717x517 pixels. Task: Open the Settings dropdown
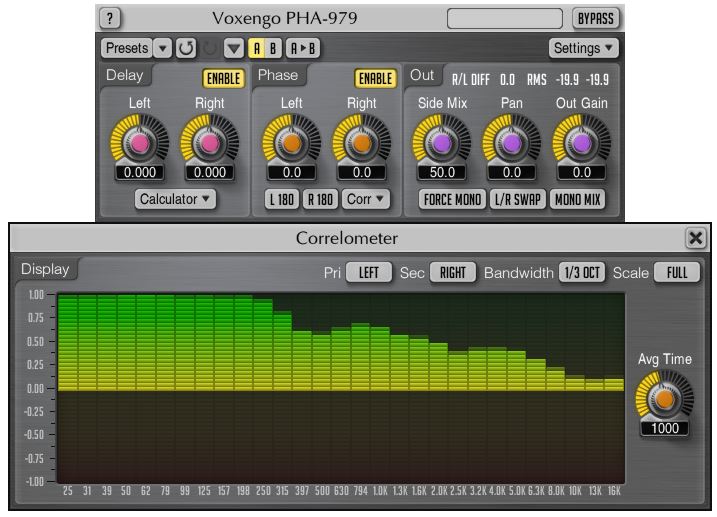[x=583, y=48]
